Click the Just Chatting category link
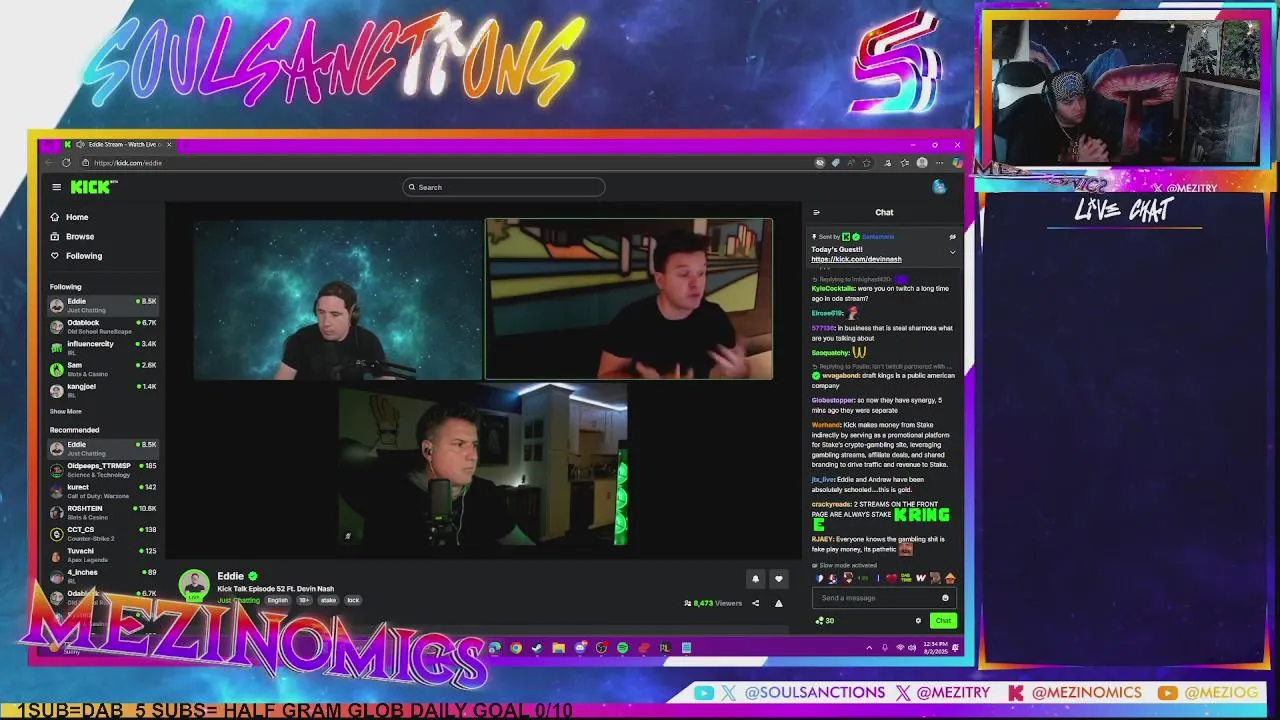 point(239,601)
